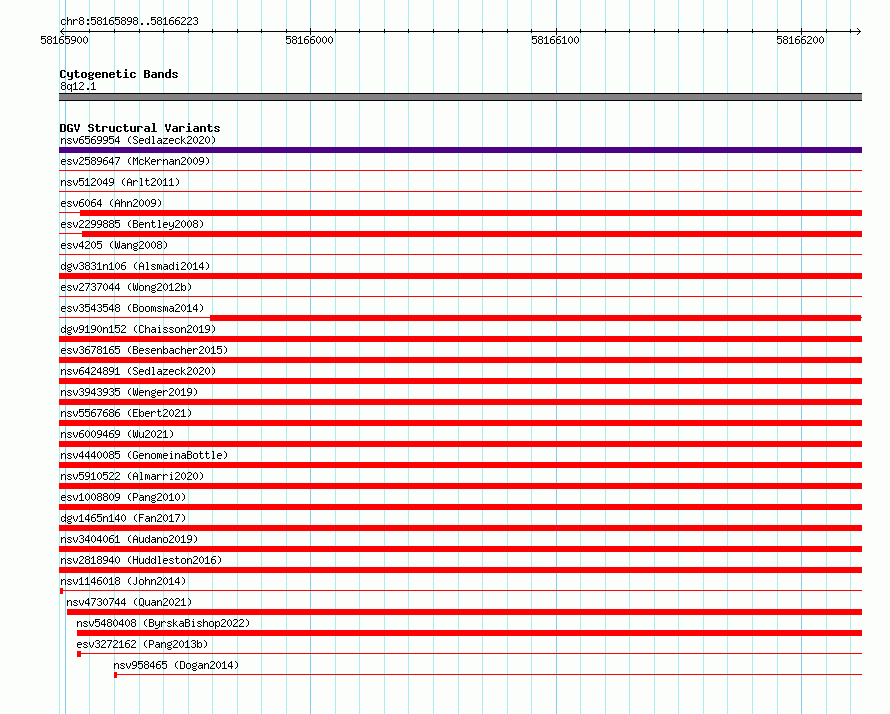Image resolution: width=890 pixels, height=714 pixels.
Task: Open variant esv4205 (Wang2008)
Action: click(114, 245)
